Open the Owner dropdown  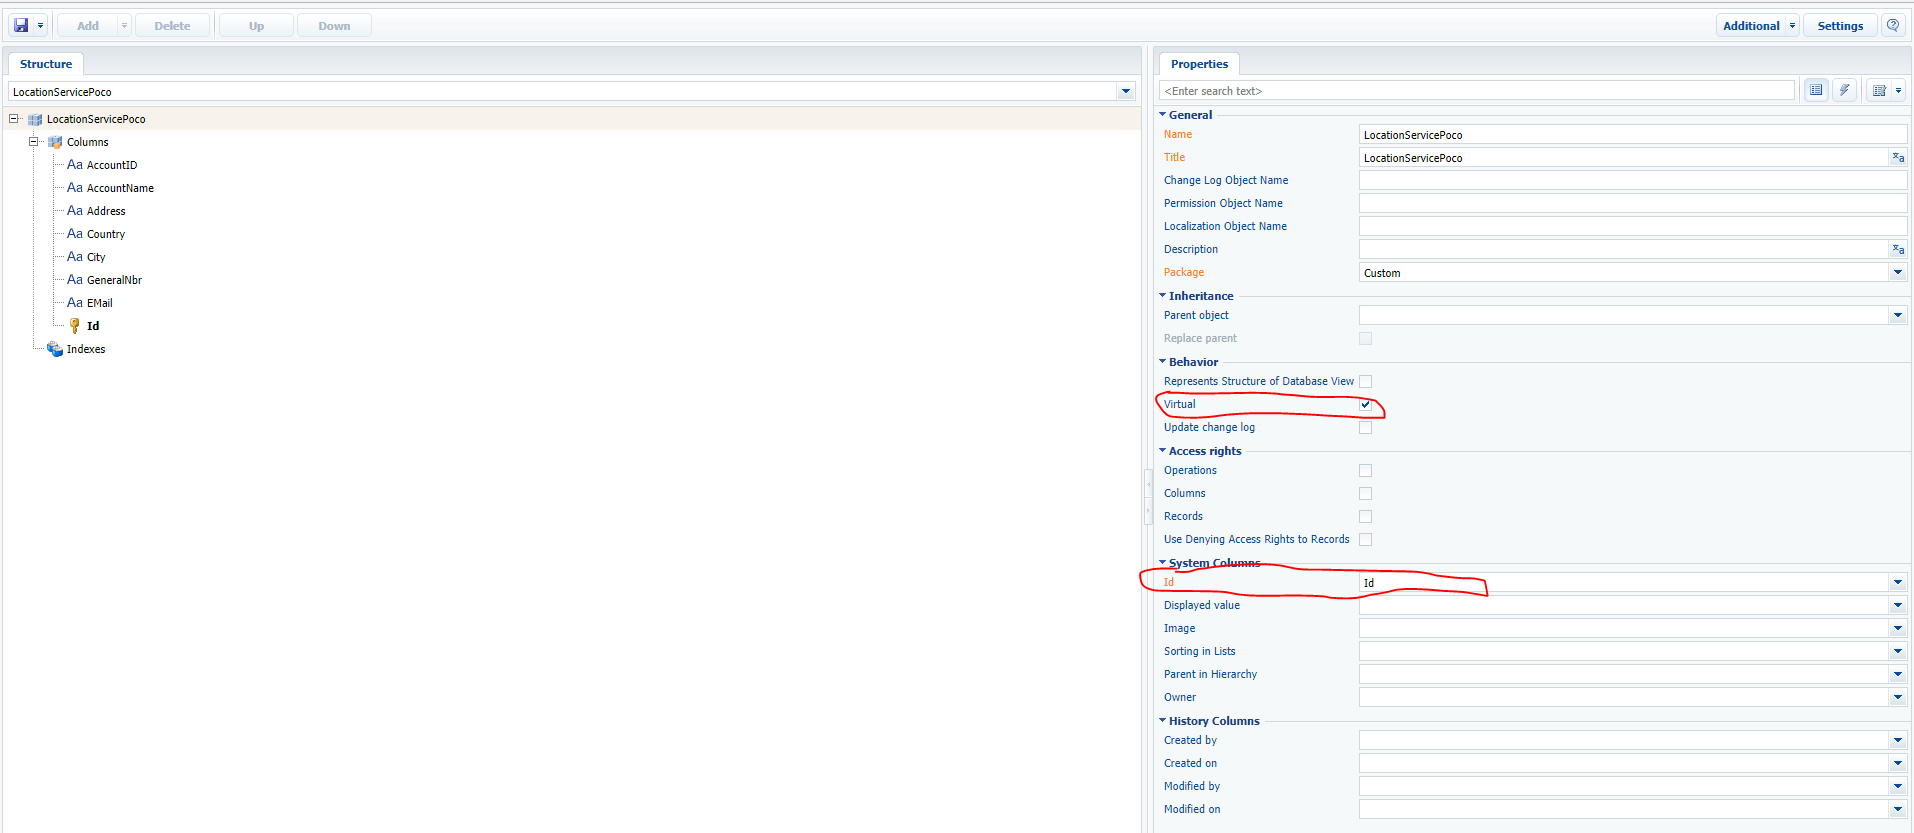(1897, 697)
